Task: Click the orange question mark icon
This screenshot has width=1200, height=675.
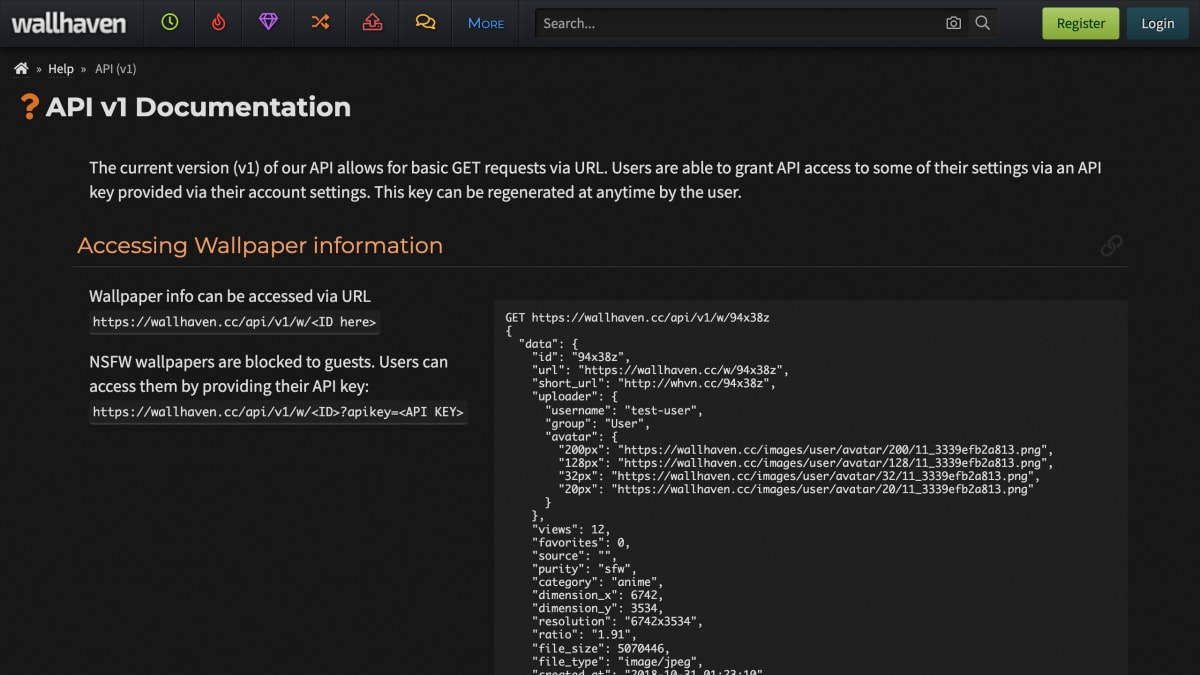Action: pos(30,107)
